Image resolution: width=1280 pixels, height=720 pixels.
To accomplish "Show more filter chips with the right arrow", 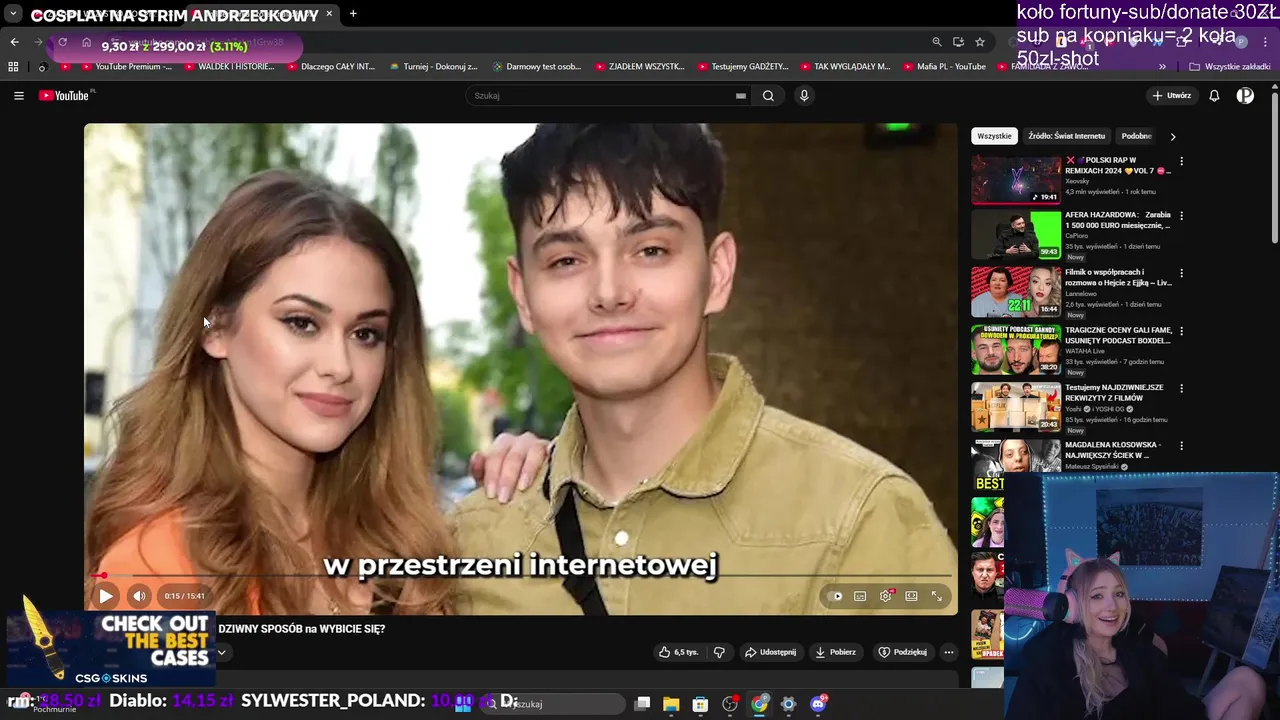I will pos(1173,136).
